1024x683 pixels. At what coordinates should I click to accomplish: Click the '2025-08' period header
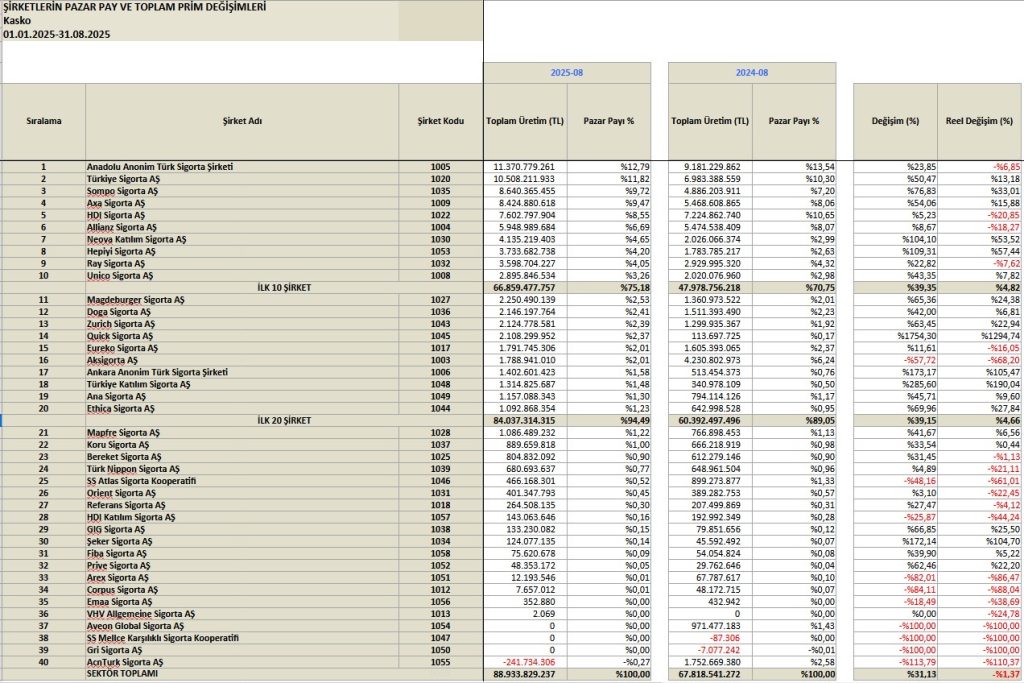tap(567, 72)
